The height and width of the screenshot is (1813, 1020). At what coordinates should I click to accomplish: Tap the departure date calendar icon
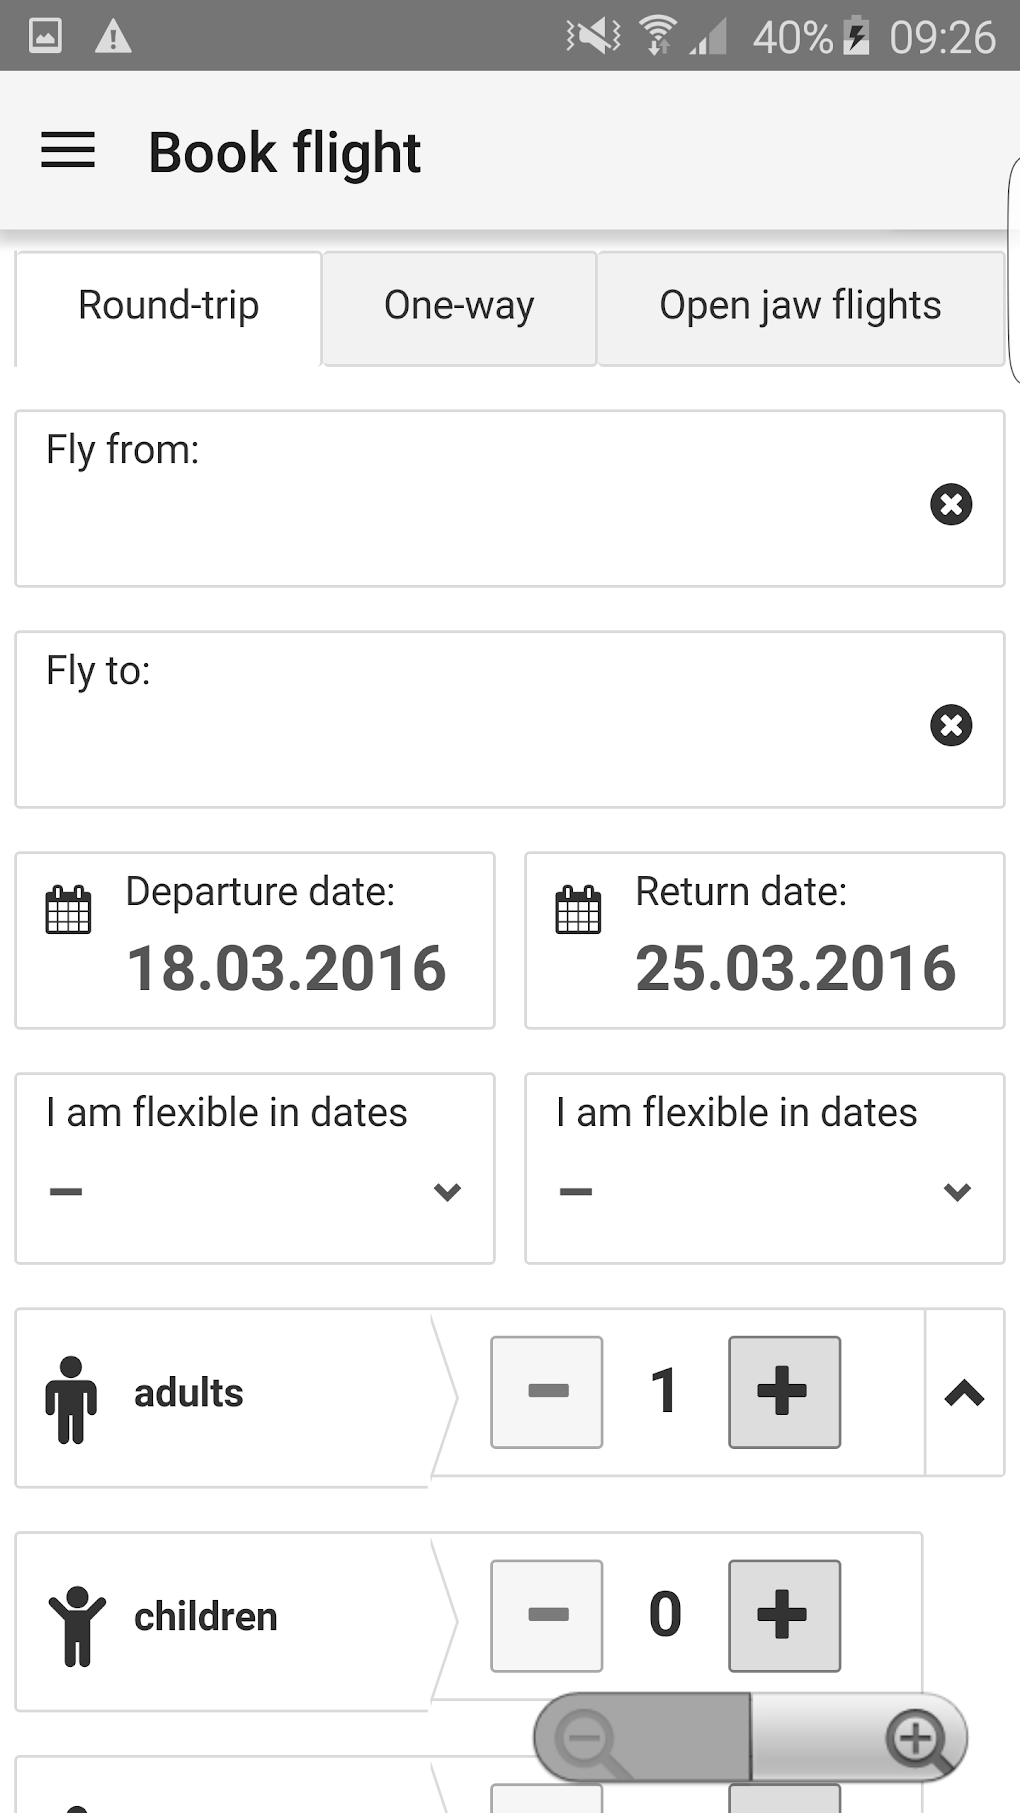tap(69, 910)
